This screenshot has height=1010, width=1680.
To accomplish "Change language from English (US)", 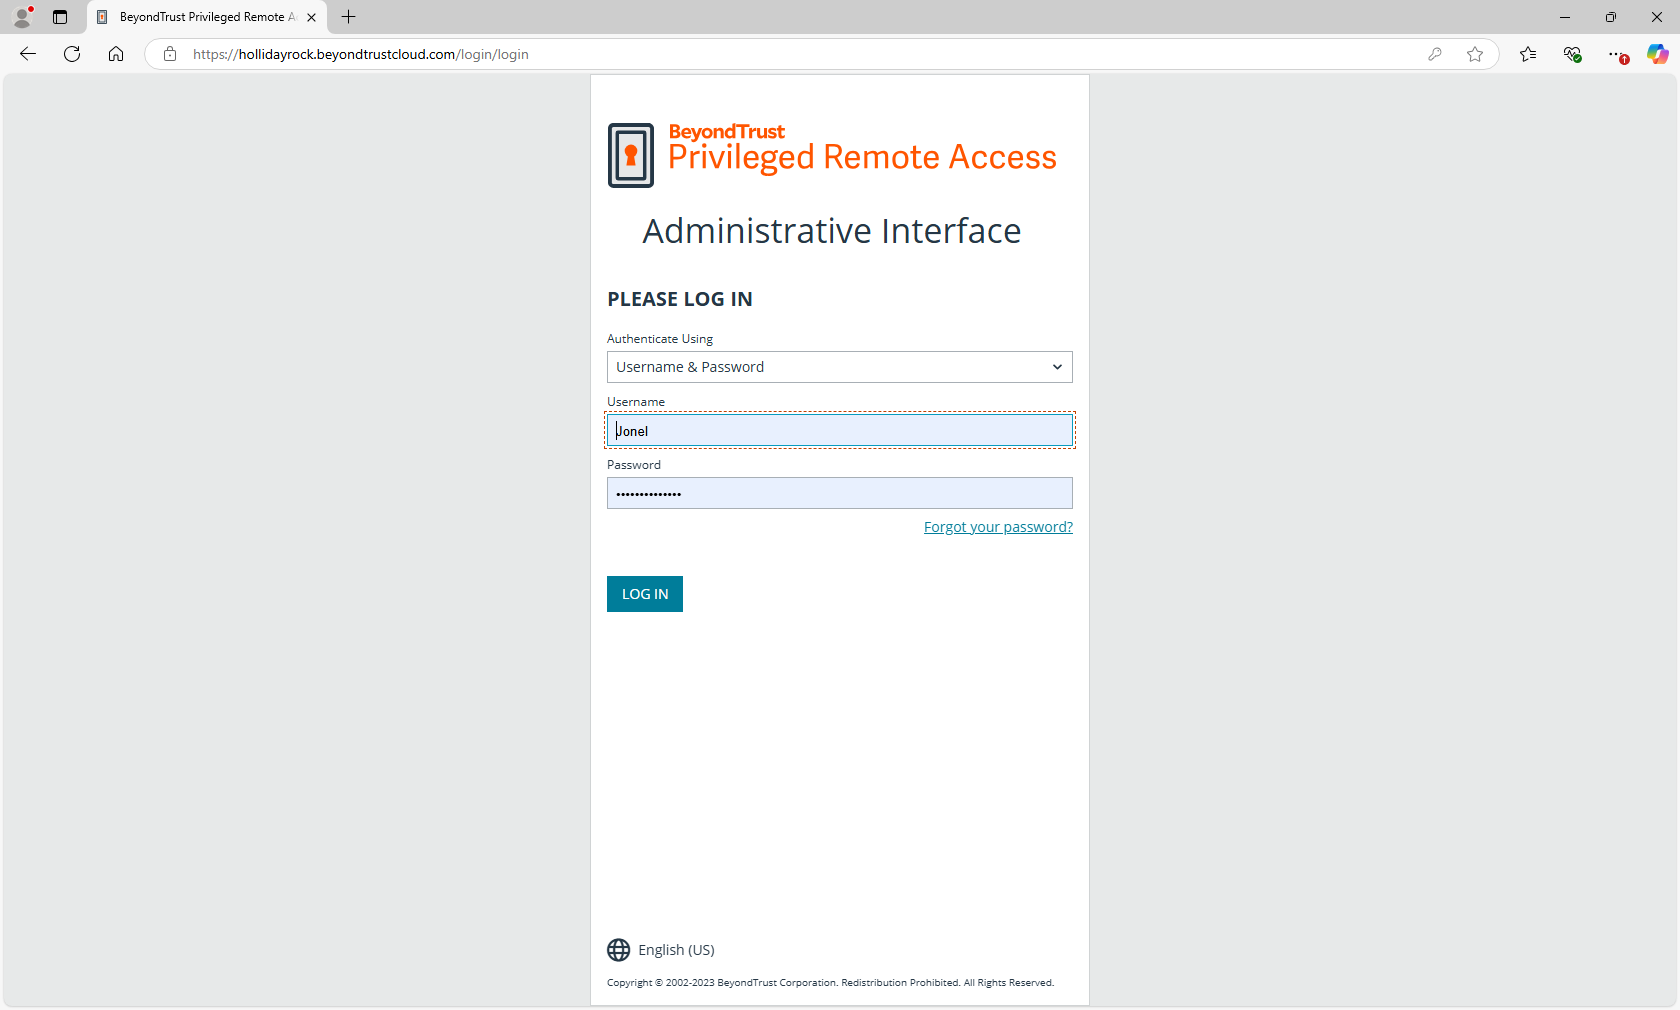I will coord(676,950).
